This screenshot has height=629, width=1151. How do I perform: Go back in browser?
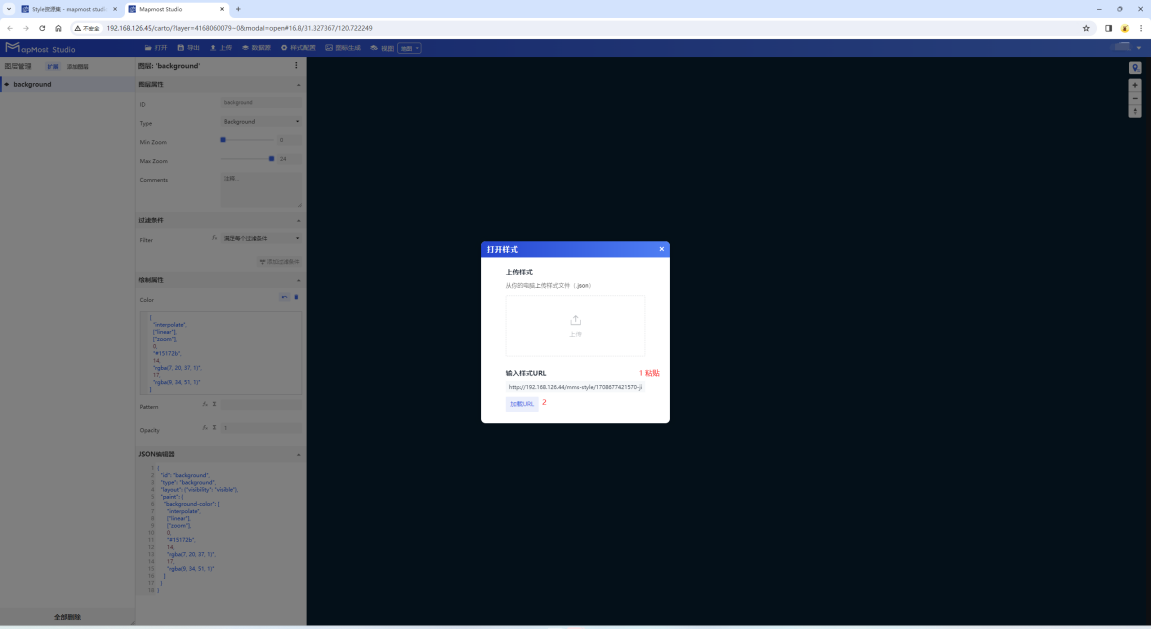click(x=10, y=29)
